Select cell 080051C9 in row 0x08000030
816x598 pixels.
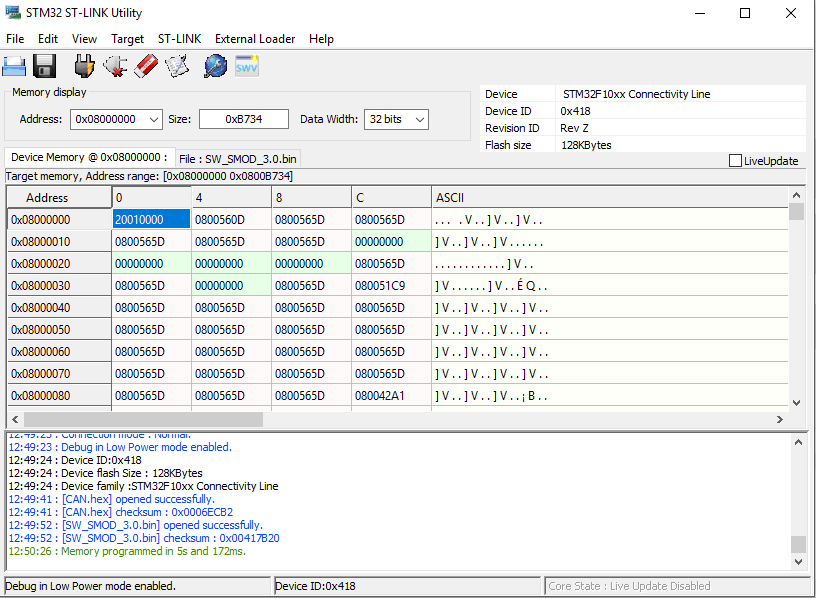(391, 286)
